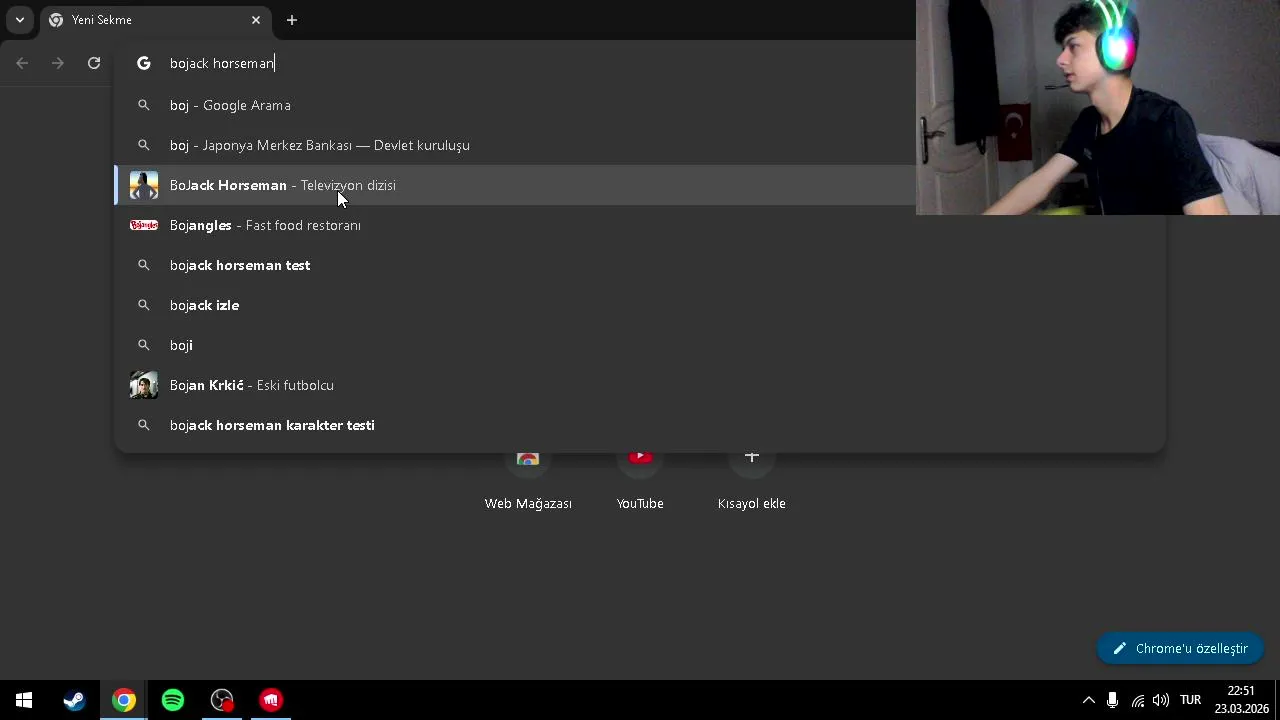1280x720 pixels.
Task: Choose Bojangles - Fast food restoranı suggestion
Action: click(640, 225)
